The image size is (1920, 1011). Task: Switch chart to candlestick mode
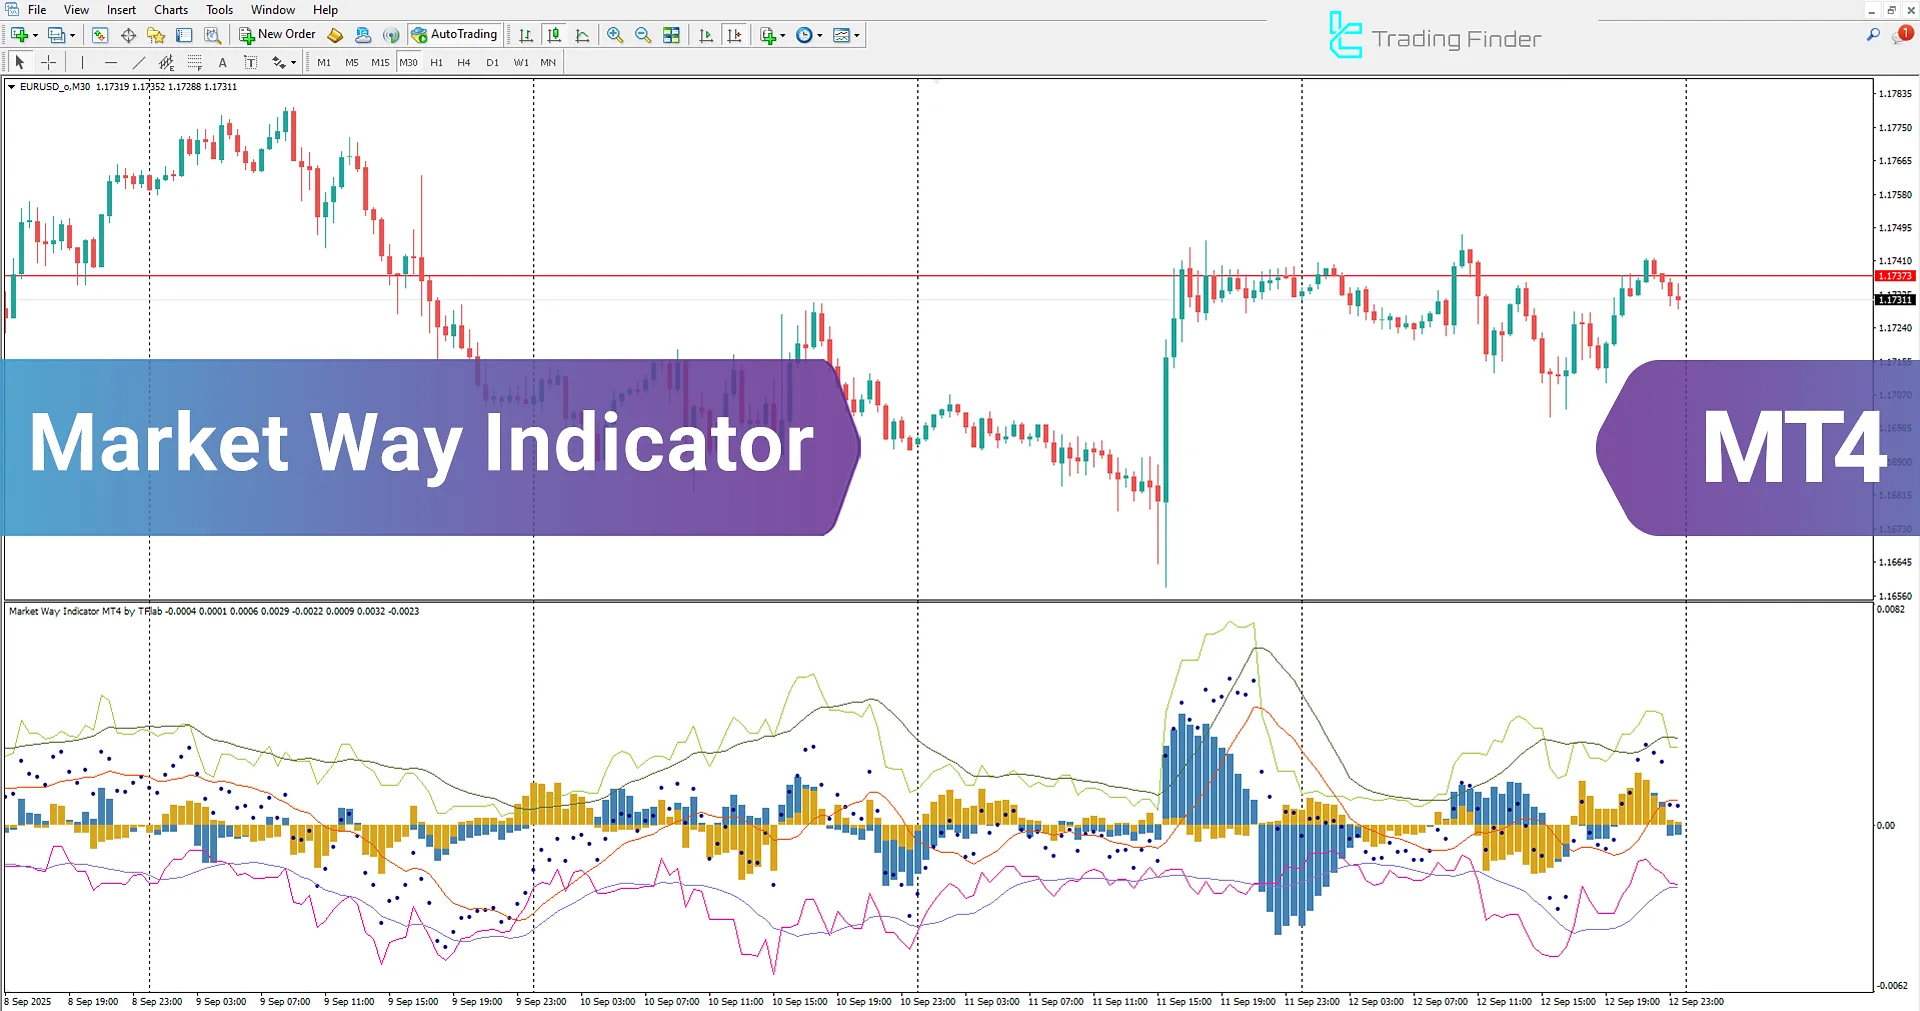click(x=554, y=35)
